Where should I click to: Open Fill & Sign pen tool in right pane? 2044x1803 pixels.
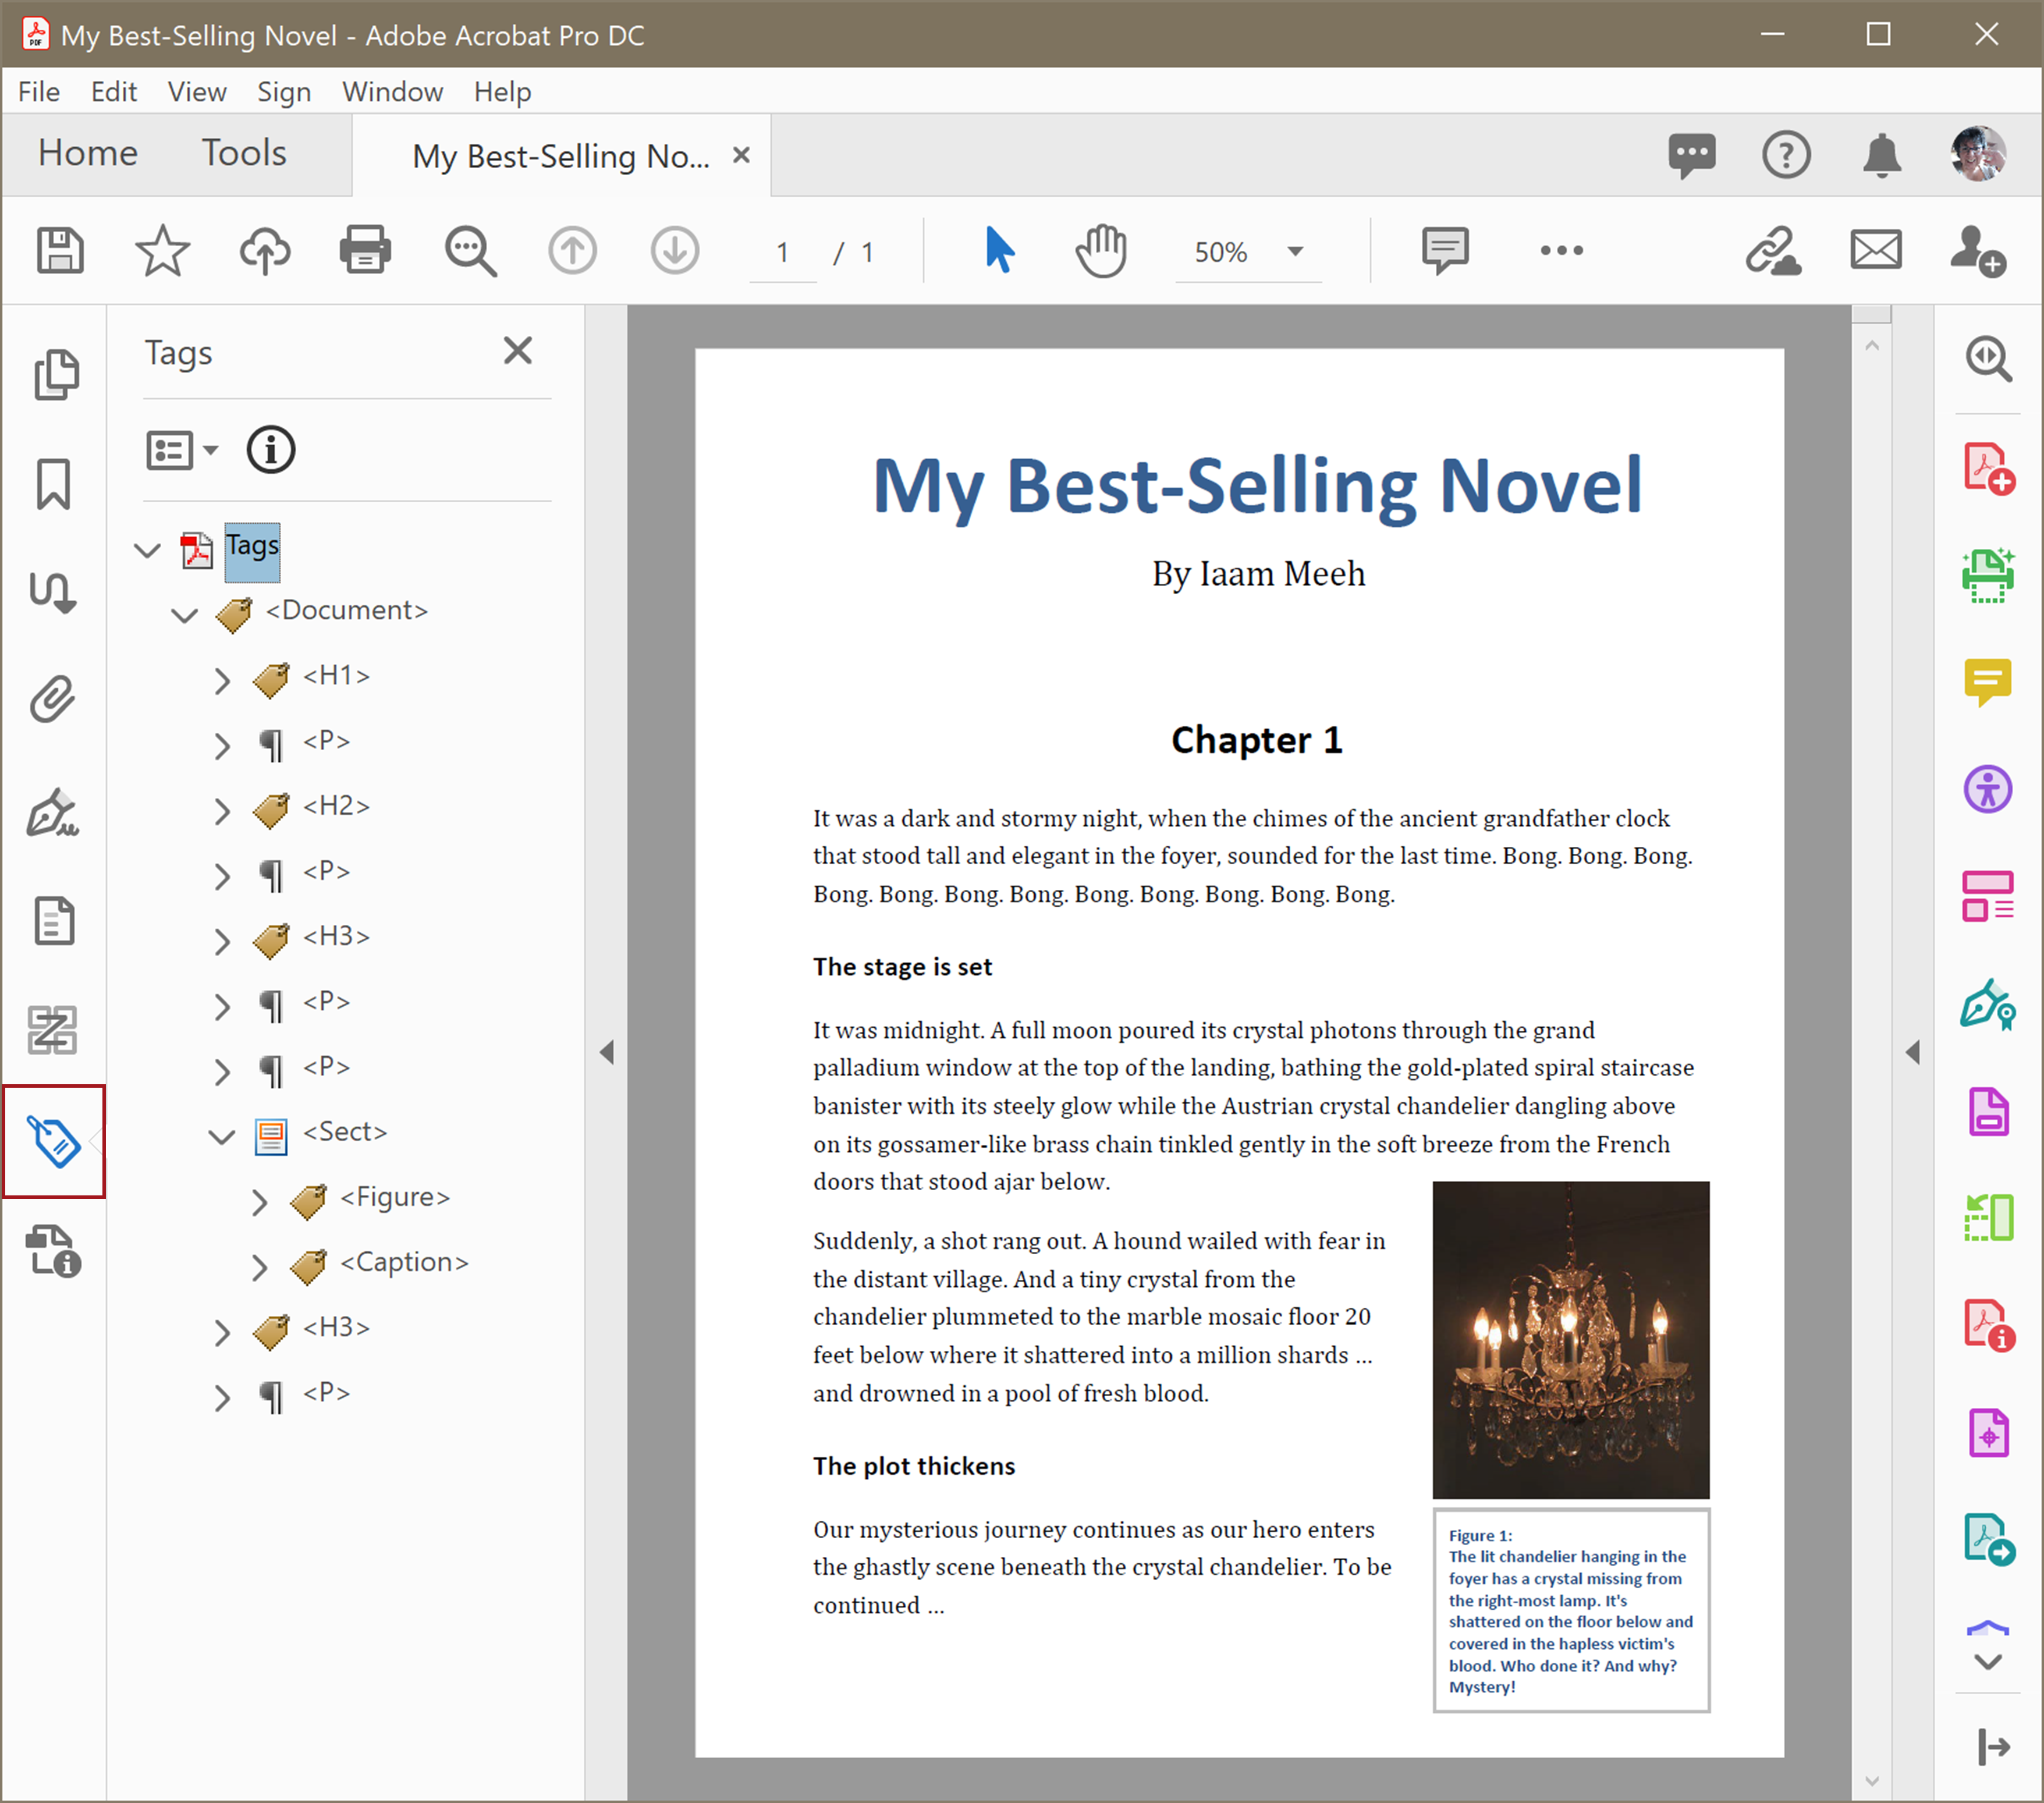1988,1005
